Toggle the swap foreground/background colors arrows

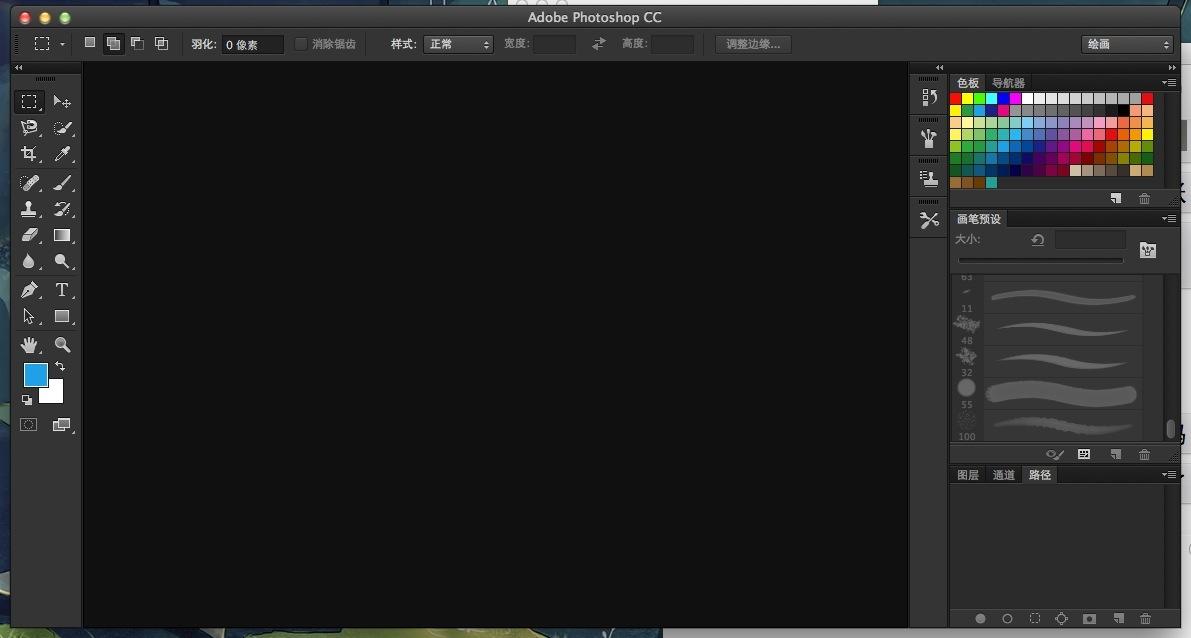[x=59, y=366]
